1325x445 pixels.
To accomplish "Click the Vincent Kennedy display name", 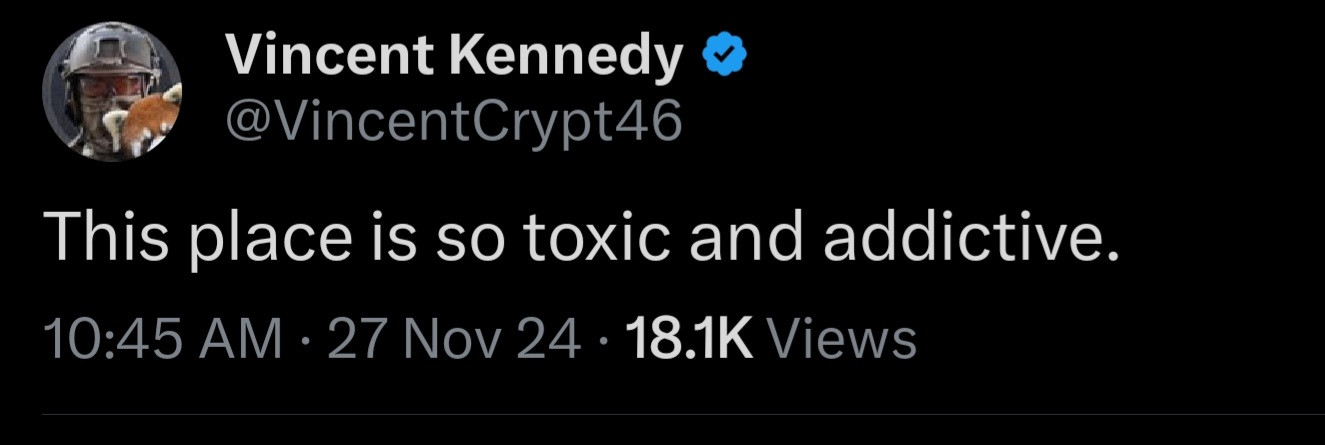I will tap(455, 59).
